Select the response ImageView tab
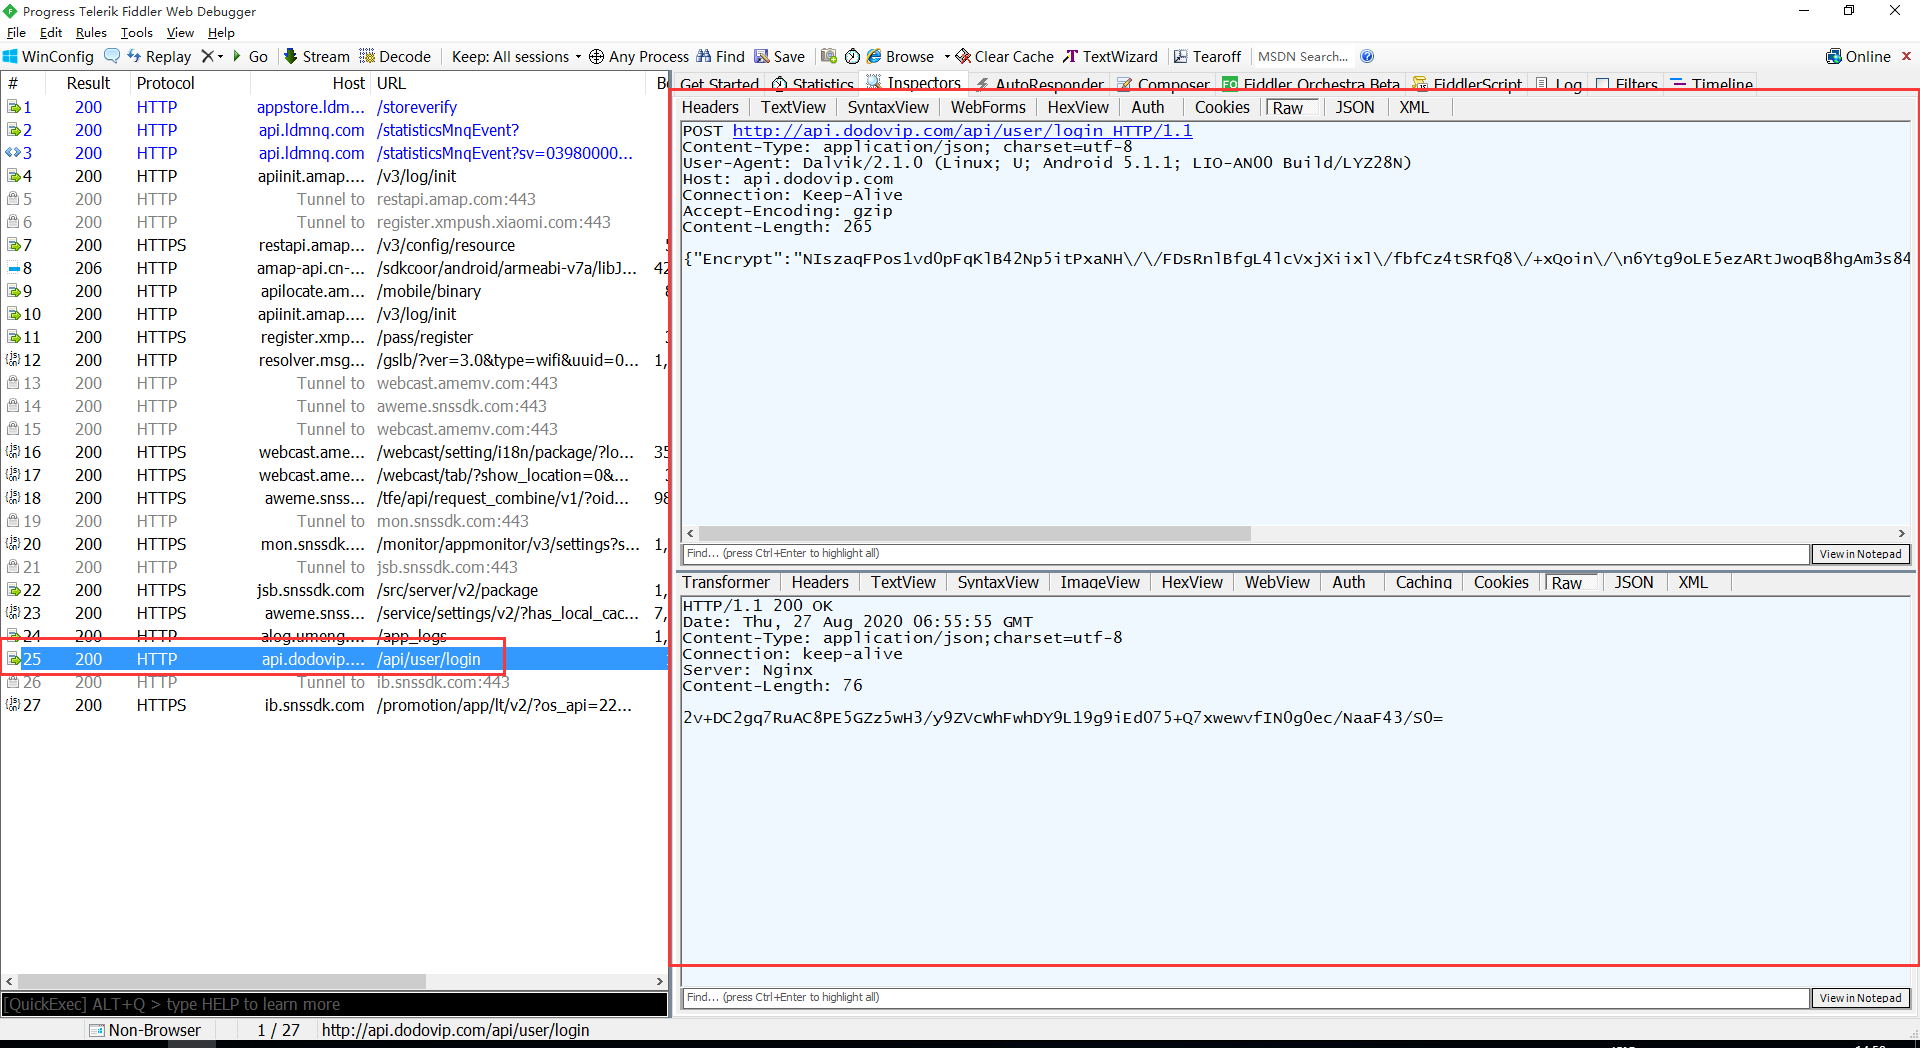Image resolution: width=1920 pixels, height=1048 pixels. click(1100, 582)
